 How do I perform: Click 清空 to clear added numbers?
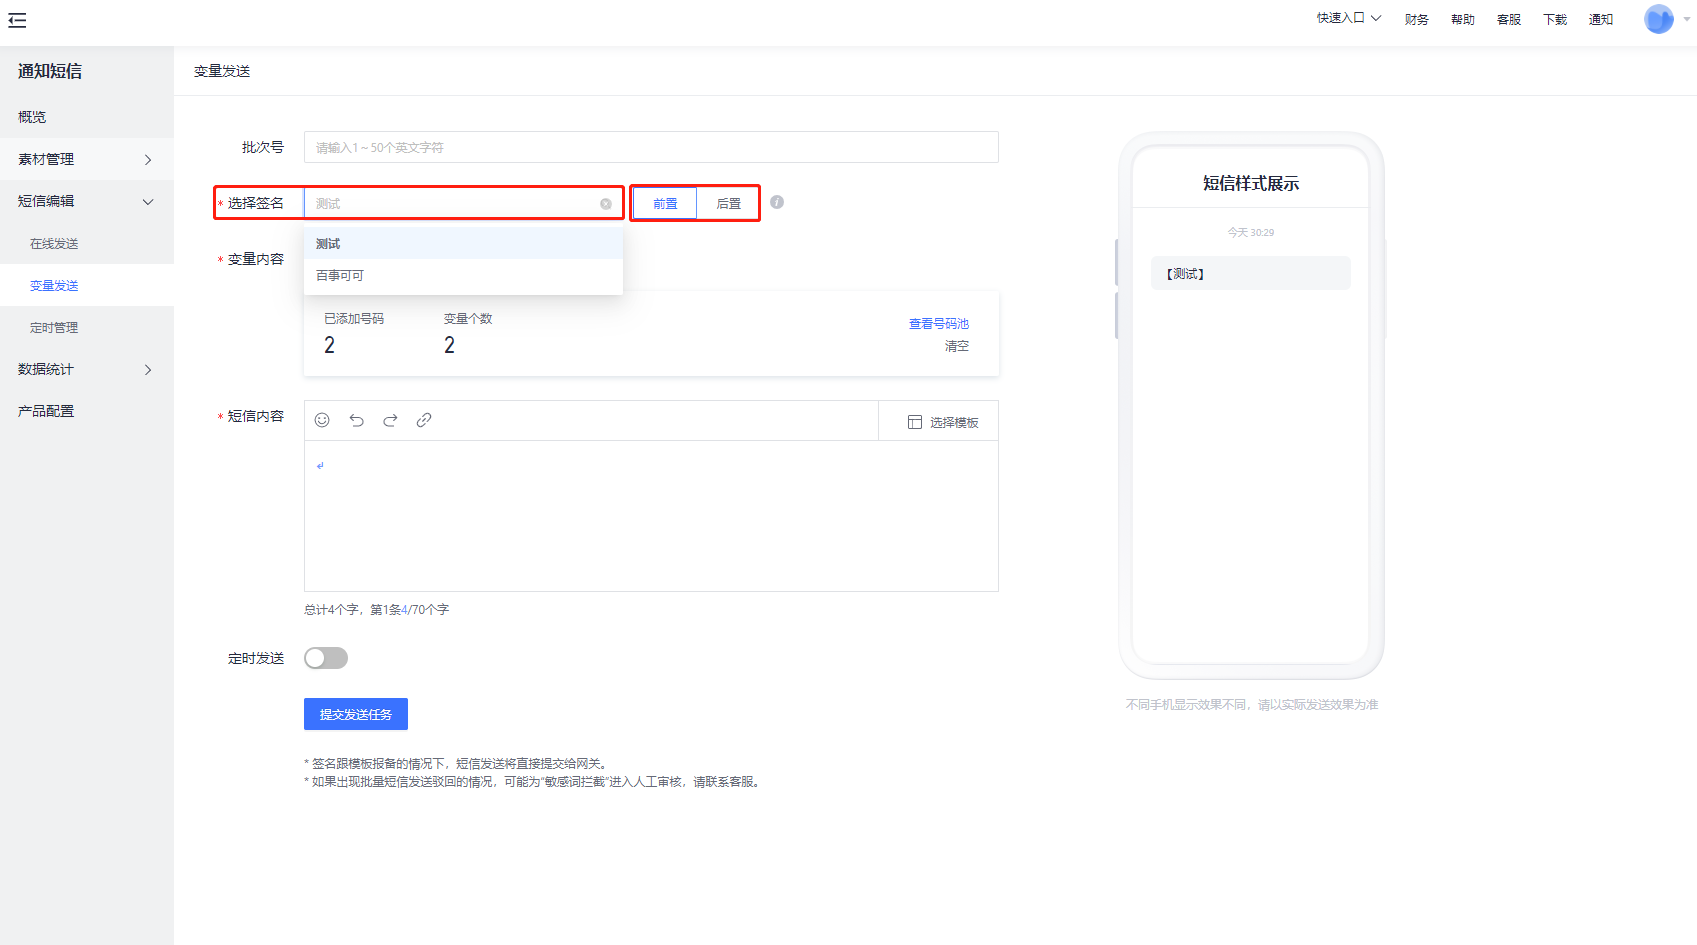pyautogui.click(x=956, y=346)
